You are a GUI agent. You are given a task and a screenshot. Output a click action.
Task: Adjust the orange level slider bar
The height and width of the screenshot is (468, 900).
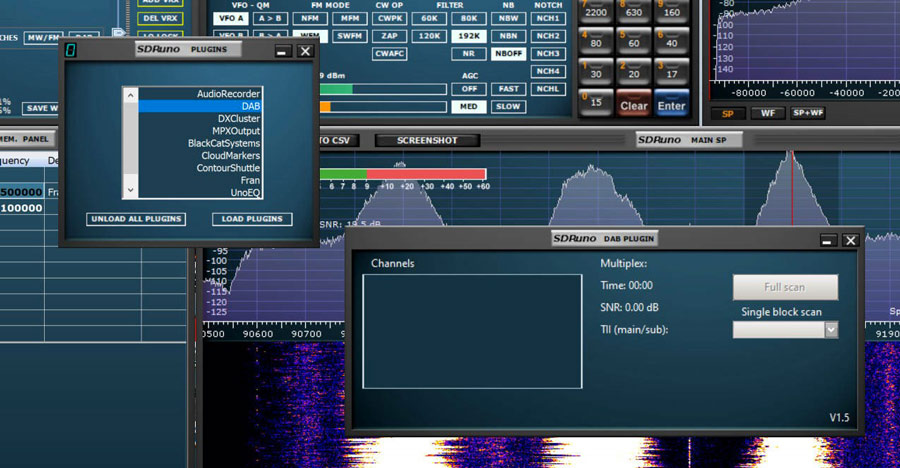[383, 107]
